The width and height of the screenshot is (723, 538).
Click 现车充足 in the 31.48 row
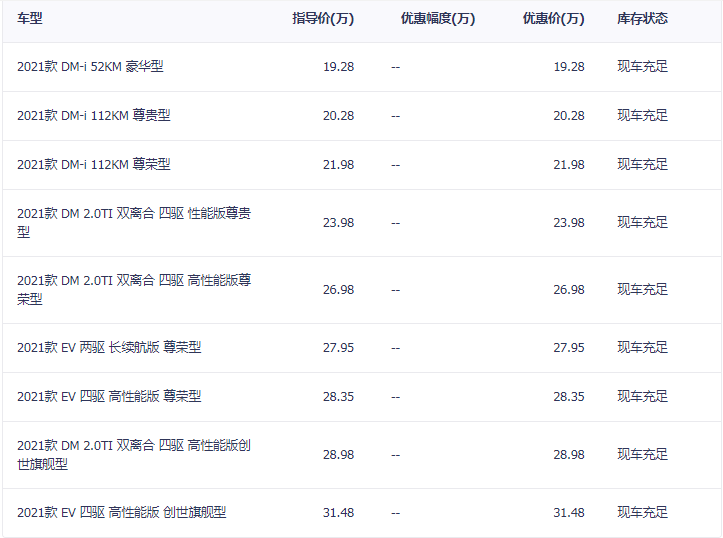642,513
